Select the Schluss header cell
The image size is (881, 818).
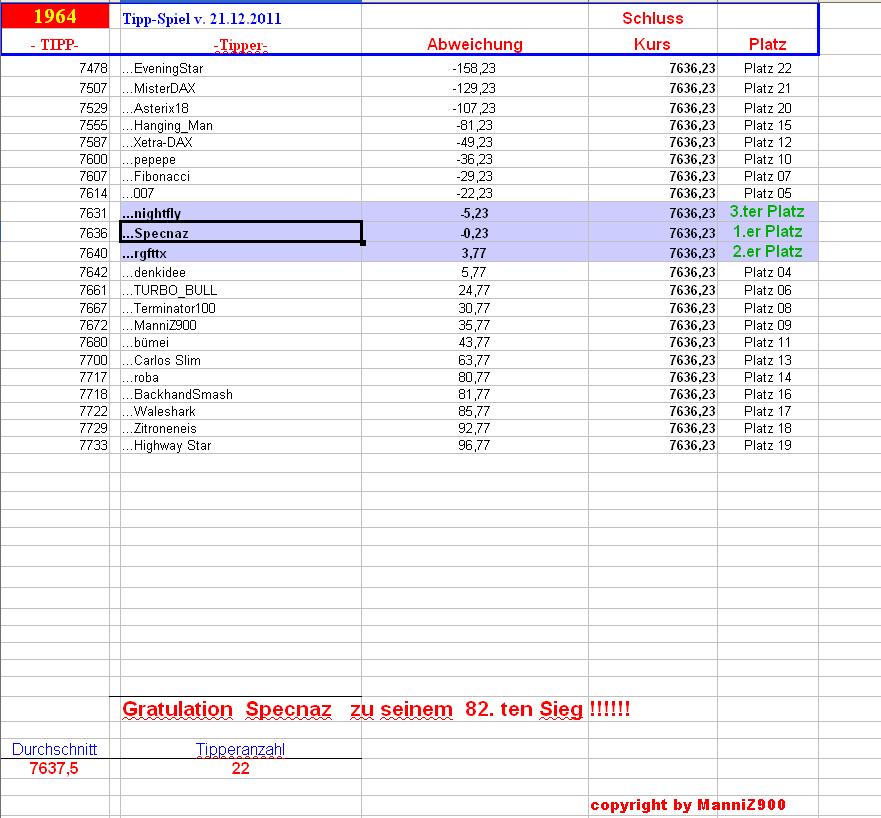[x=652, y=17]
